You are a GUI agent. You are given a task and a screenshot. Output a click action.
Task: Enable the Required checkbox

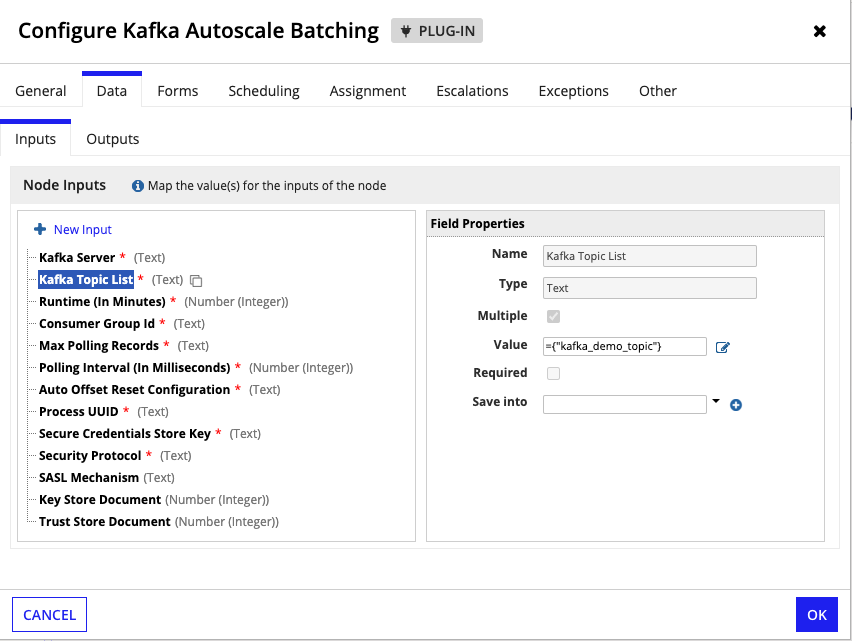click(553, 373)
